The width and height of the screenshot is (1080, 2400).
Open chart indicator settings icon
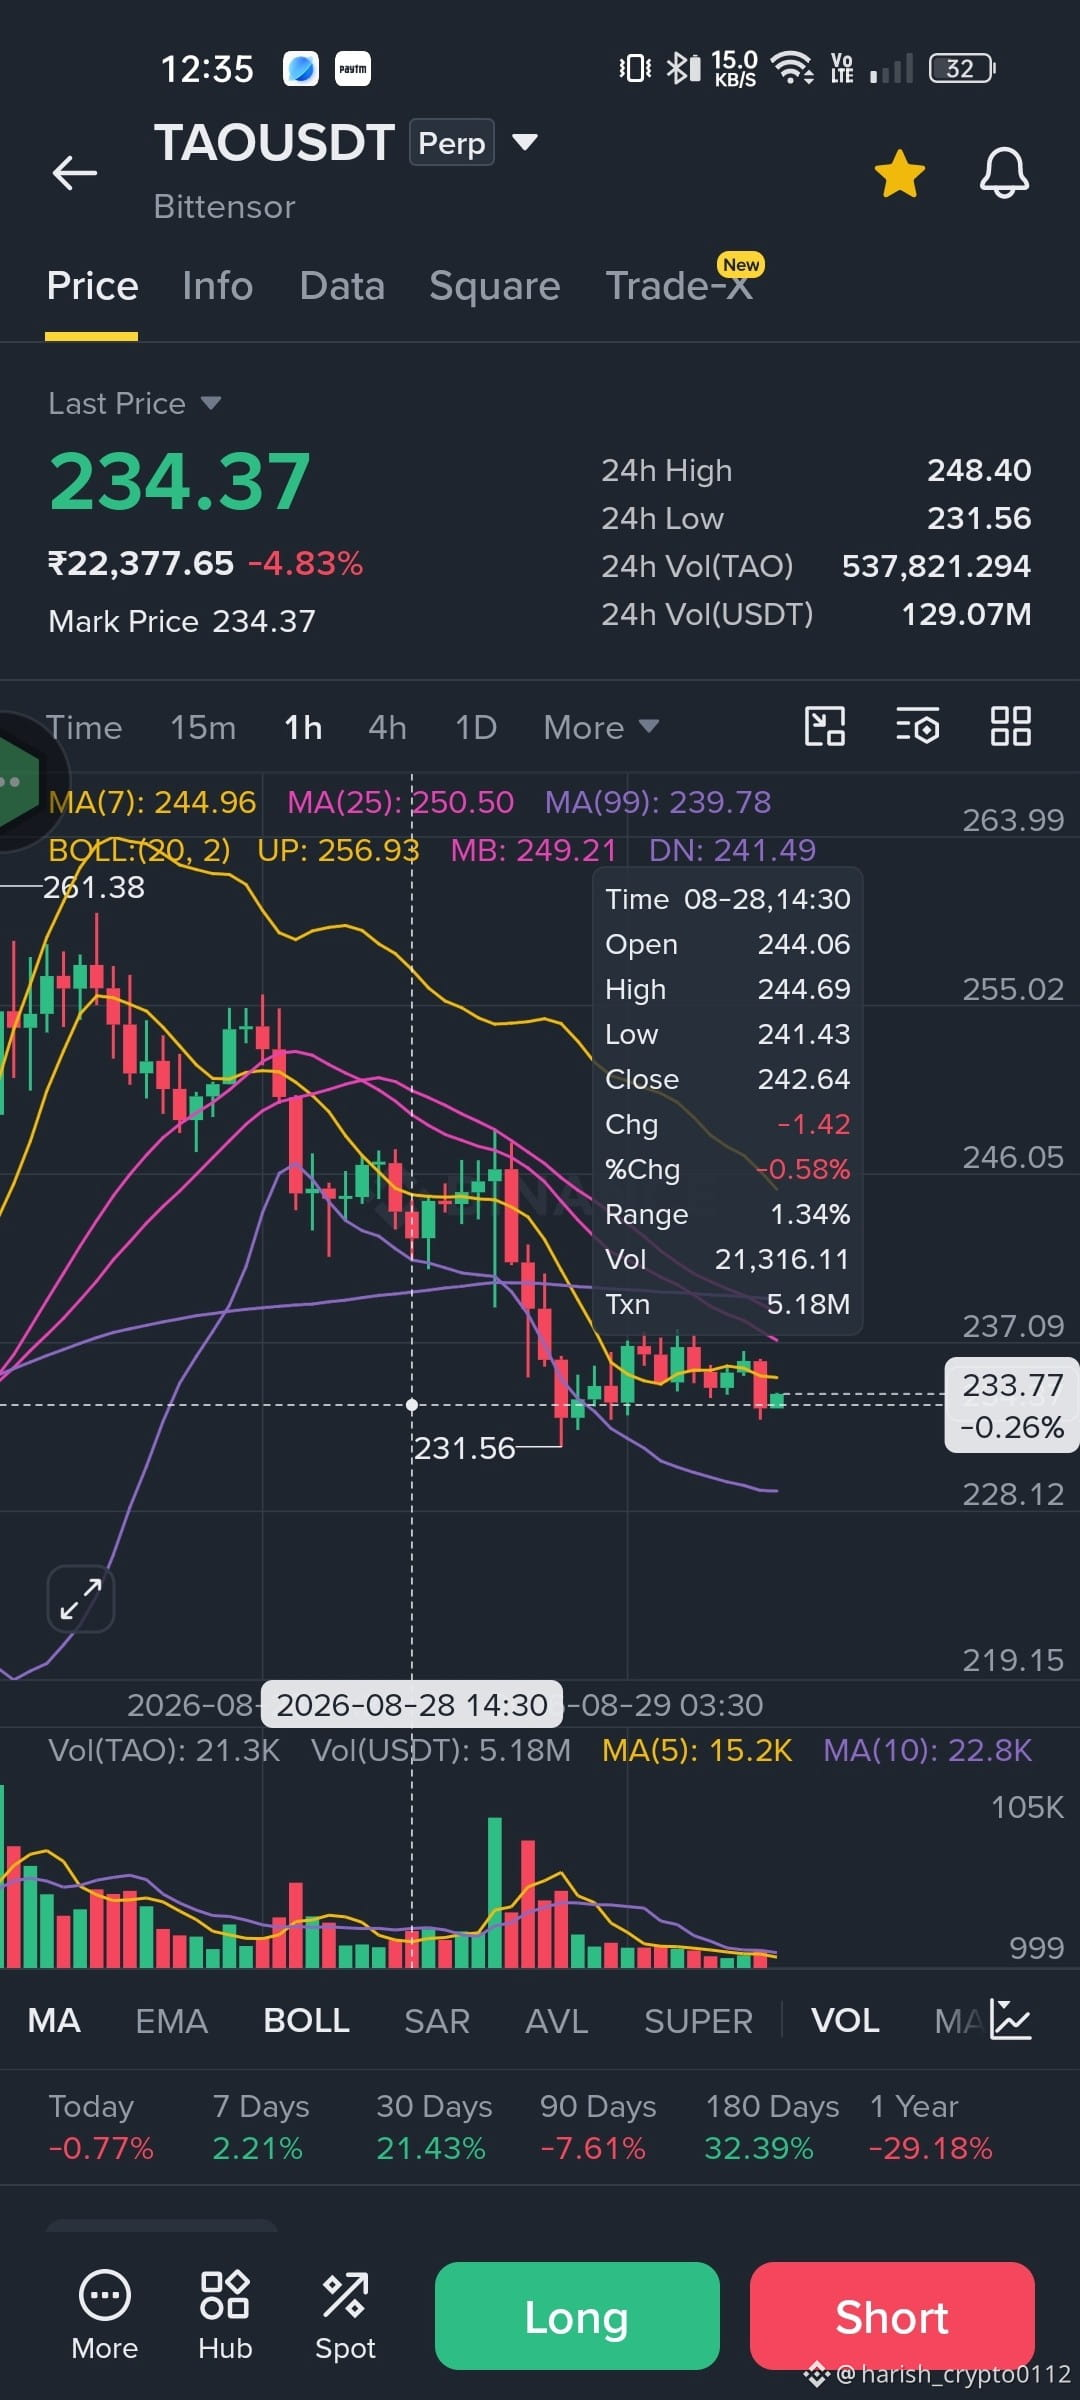[917, 726]
